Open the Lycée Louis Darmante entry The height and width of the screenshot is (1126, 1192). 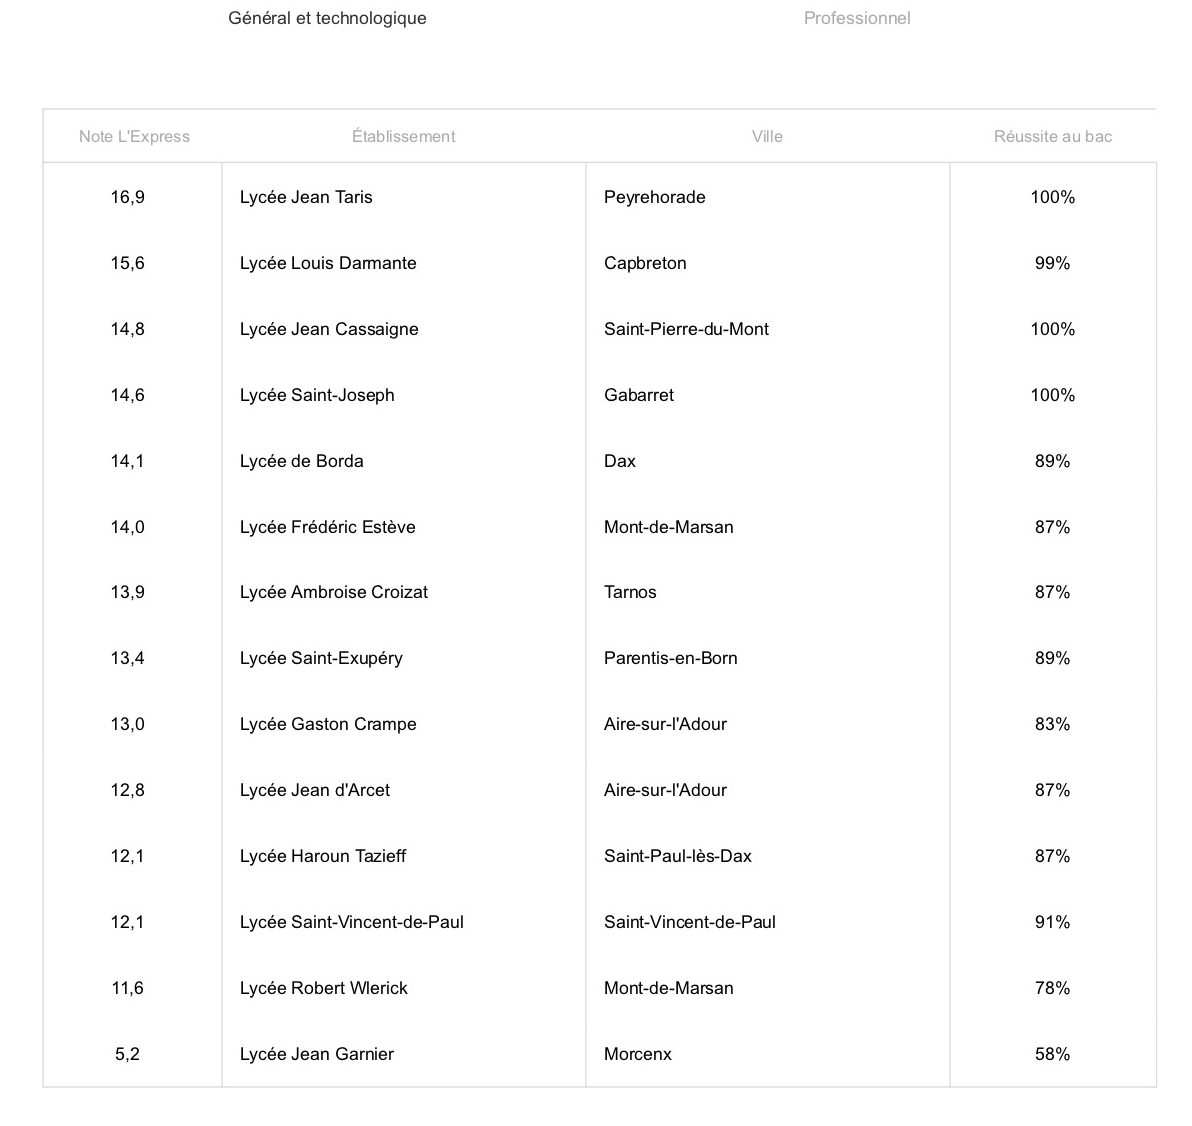coord(328,263)
